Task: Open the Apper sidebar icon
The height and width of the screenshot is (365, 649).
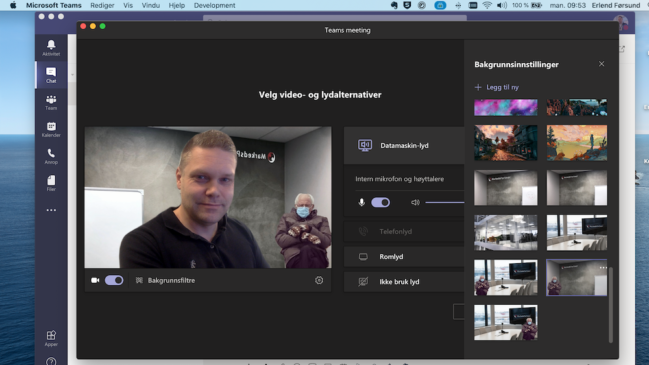Action: [51, 338]
